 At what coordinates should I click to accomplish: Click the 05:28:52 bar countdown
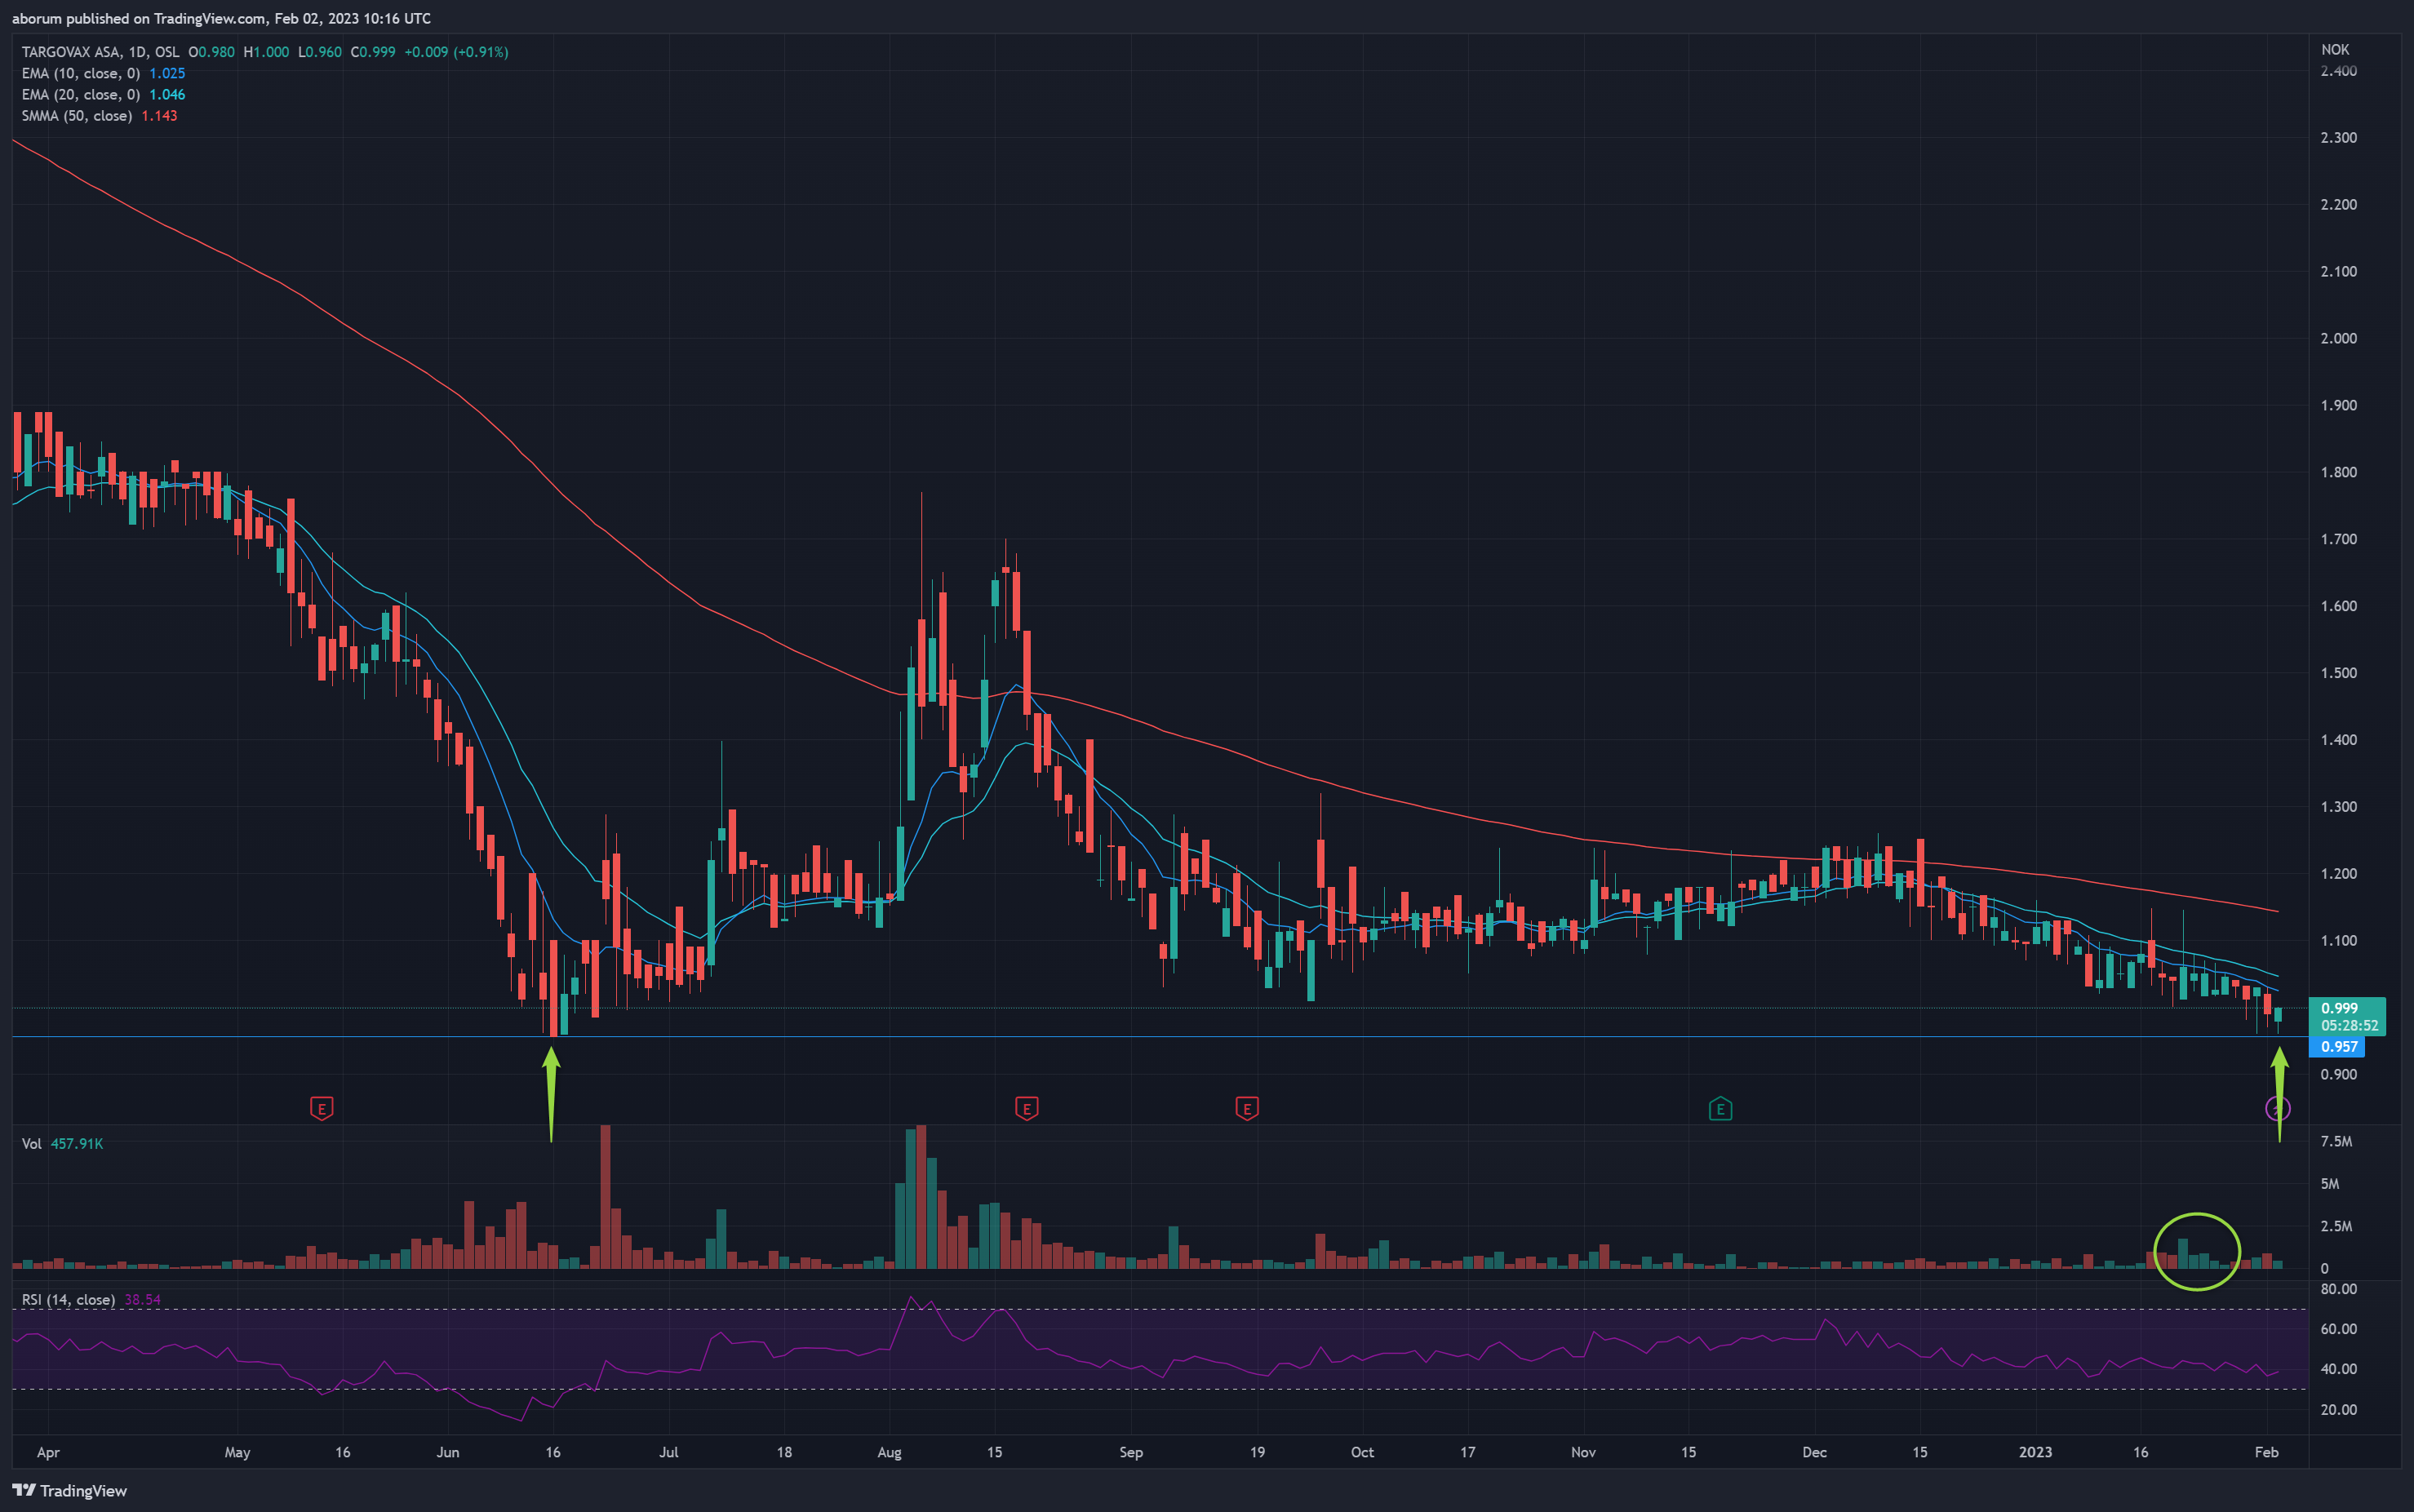coord(2349,1025)
